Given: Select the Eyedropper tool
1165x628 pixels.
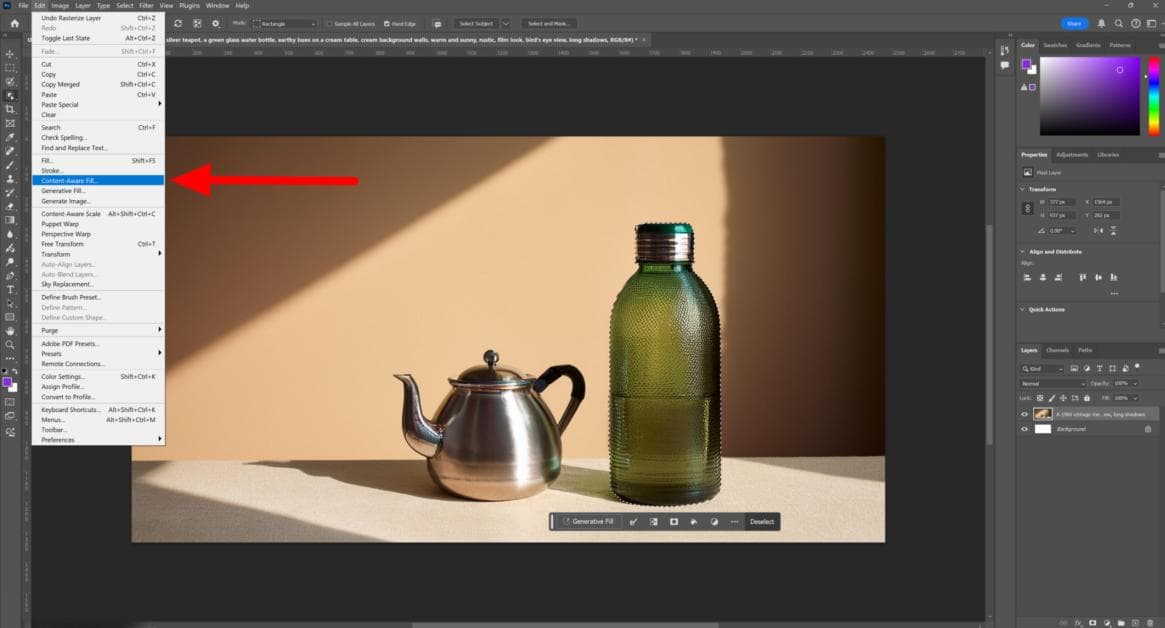Looking at the screenshot, I should click(10, 137).
